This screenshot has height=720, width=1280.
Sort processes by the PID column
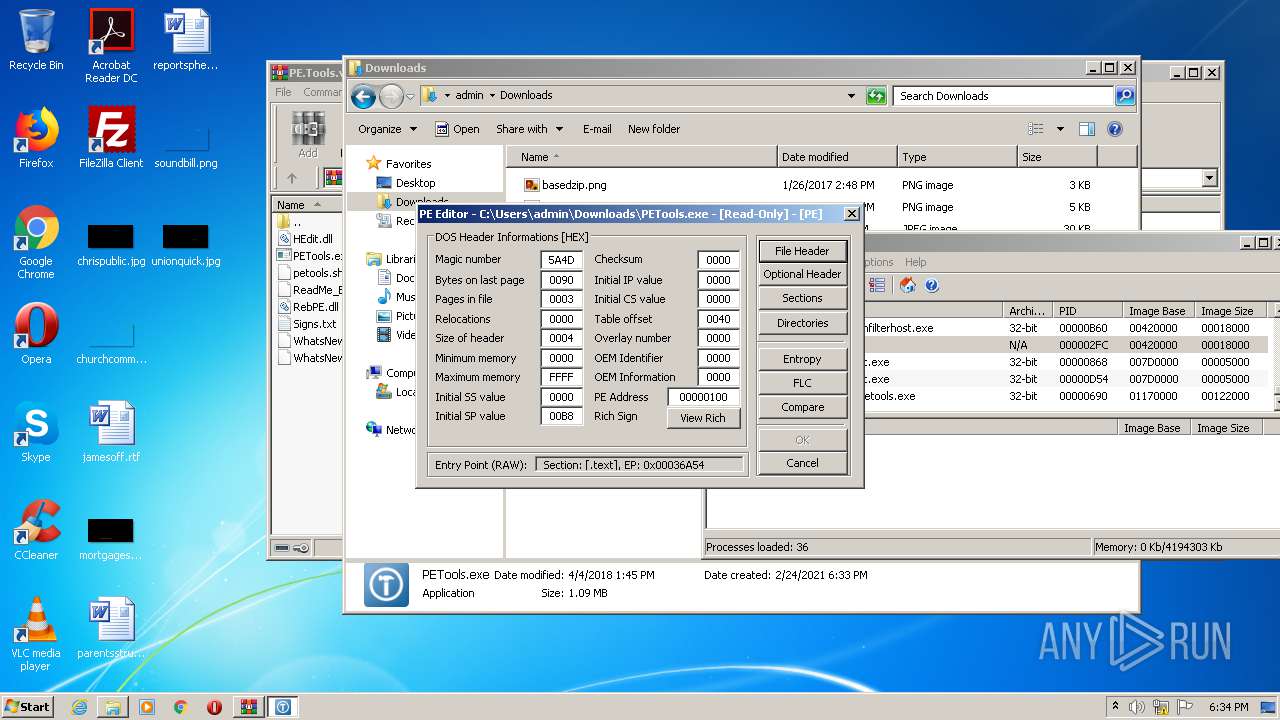(1088, 311)
